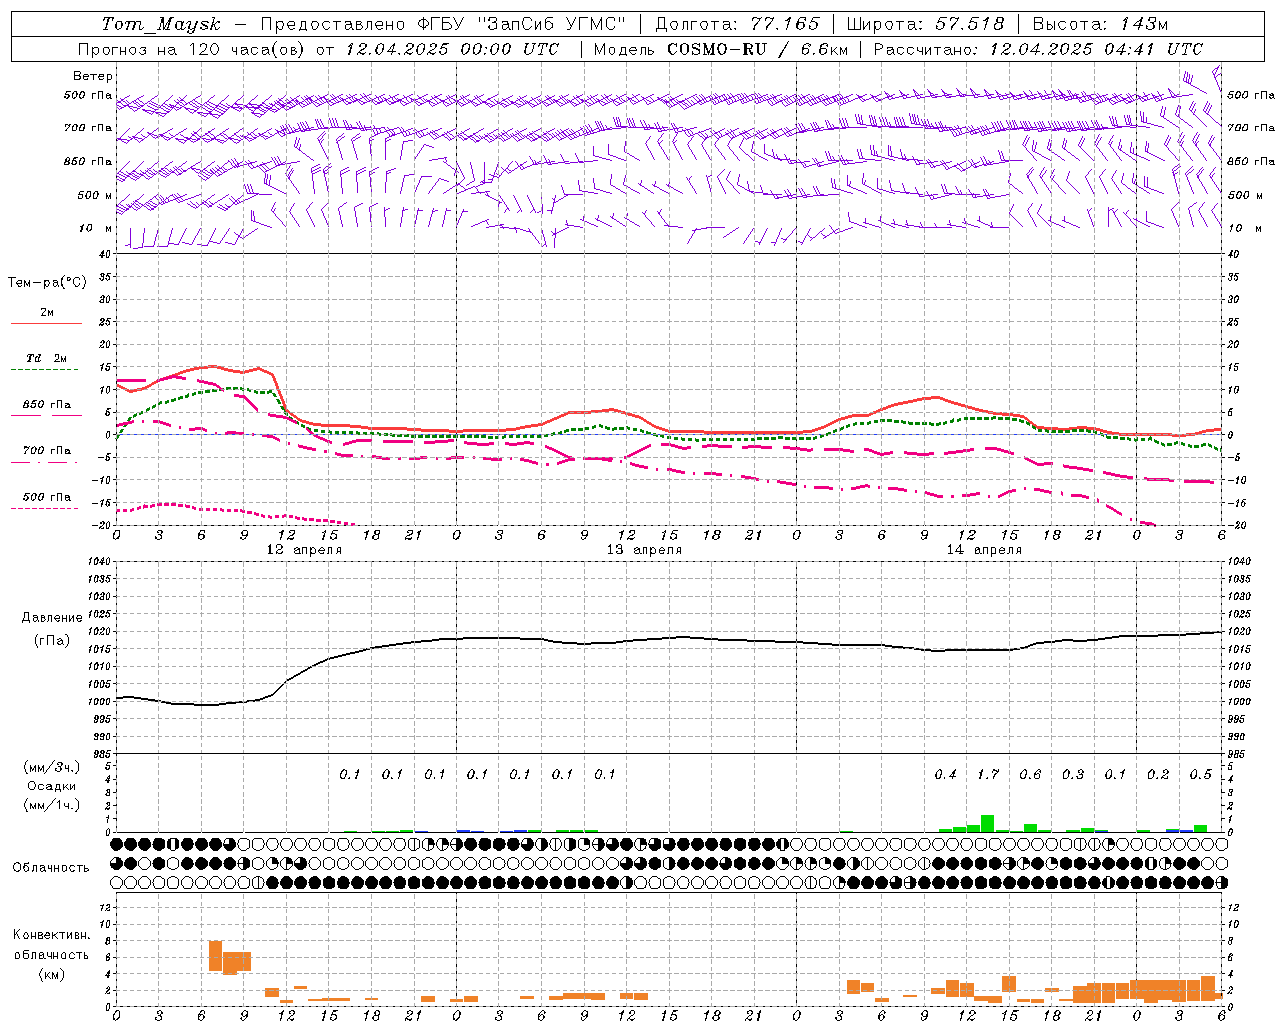The height and width of the screenshot is (1024, 1280).
Task: Click the Конвективн. label of convective cloud panel
Action: (51, 935)
